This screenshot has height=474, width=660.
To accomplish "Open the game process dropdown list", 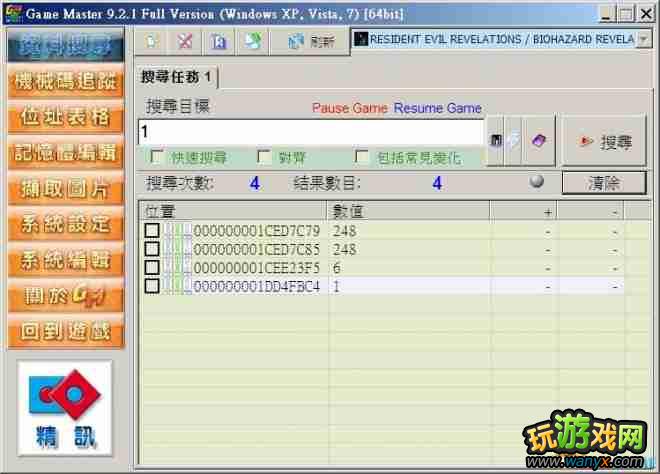I will pos(643,39).
